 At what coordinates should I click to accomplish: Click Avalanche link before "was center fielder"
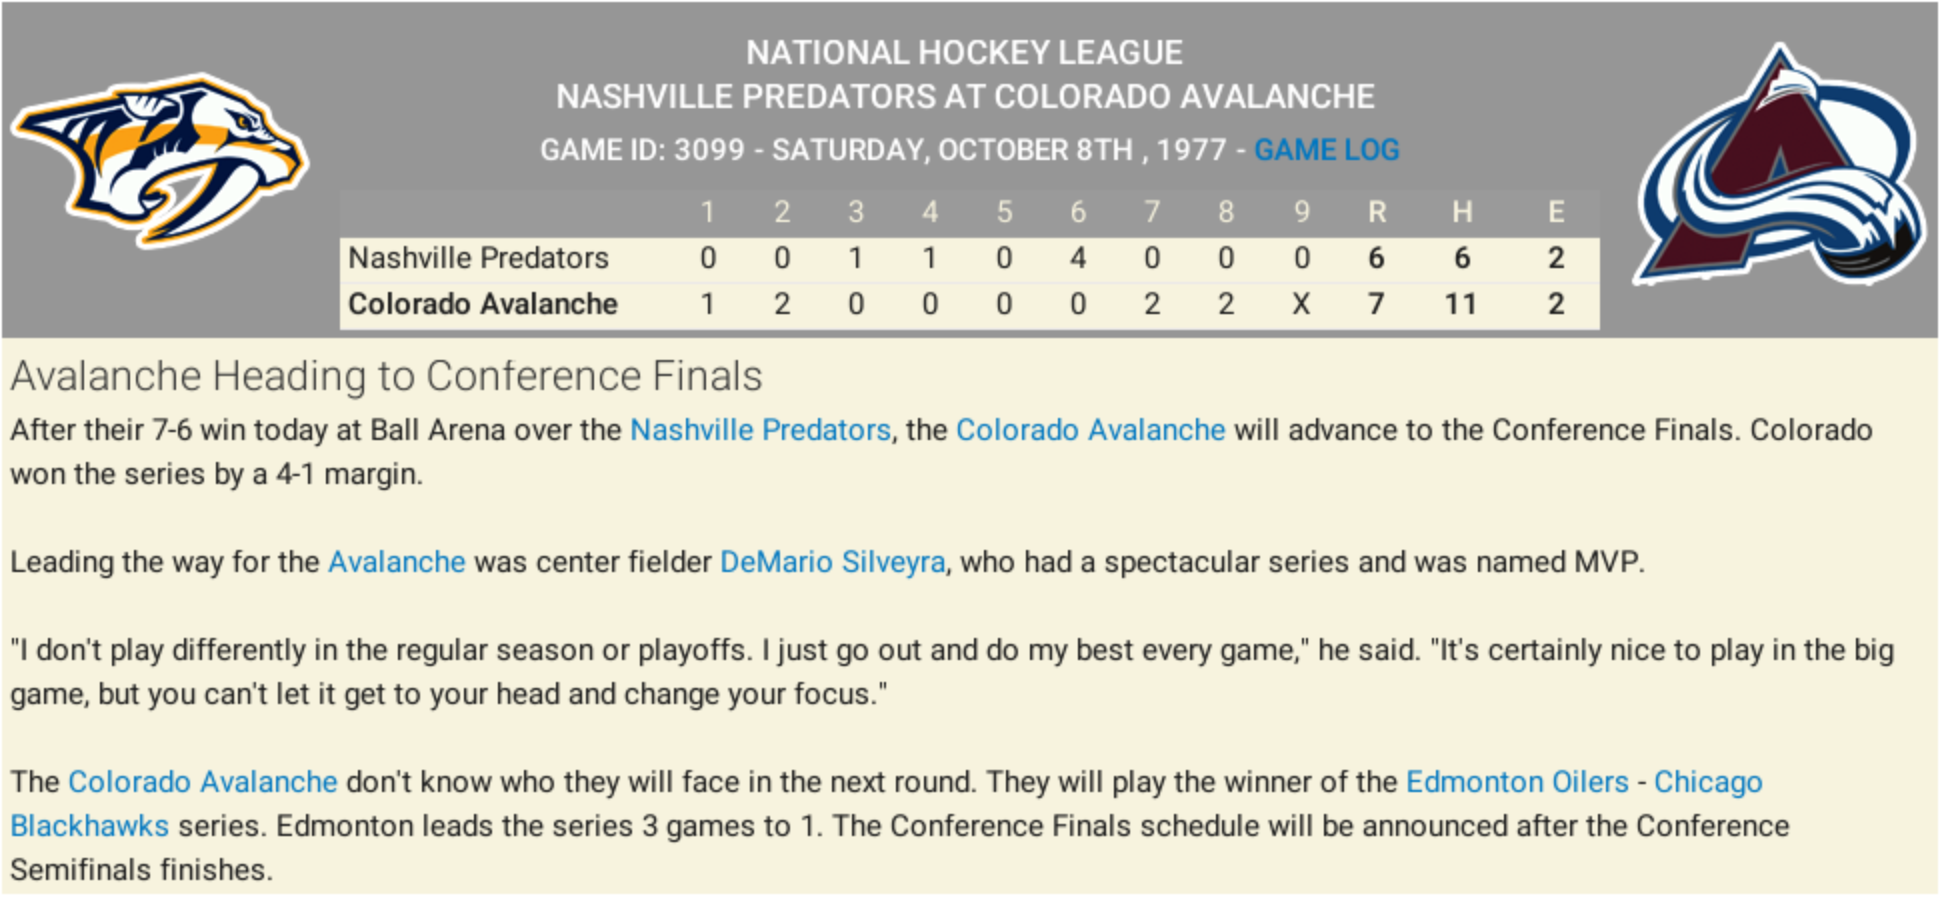pos(397,562)
